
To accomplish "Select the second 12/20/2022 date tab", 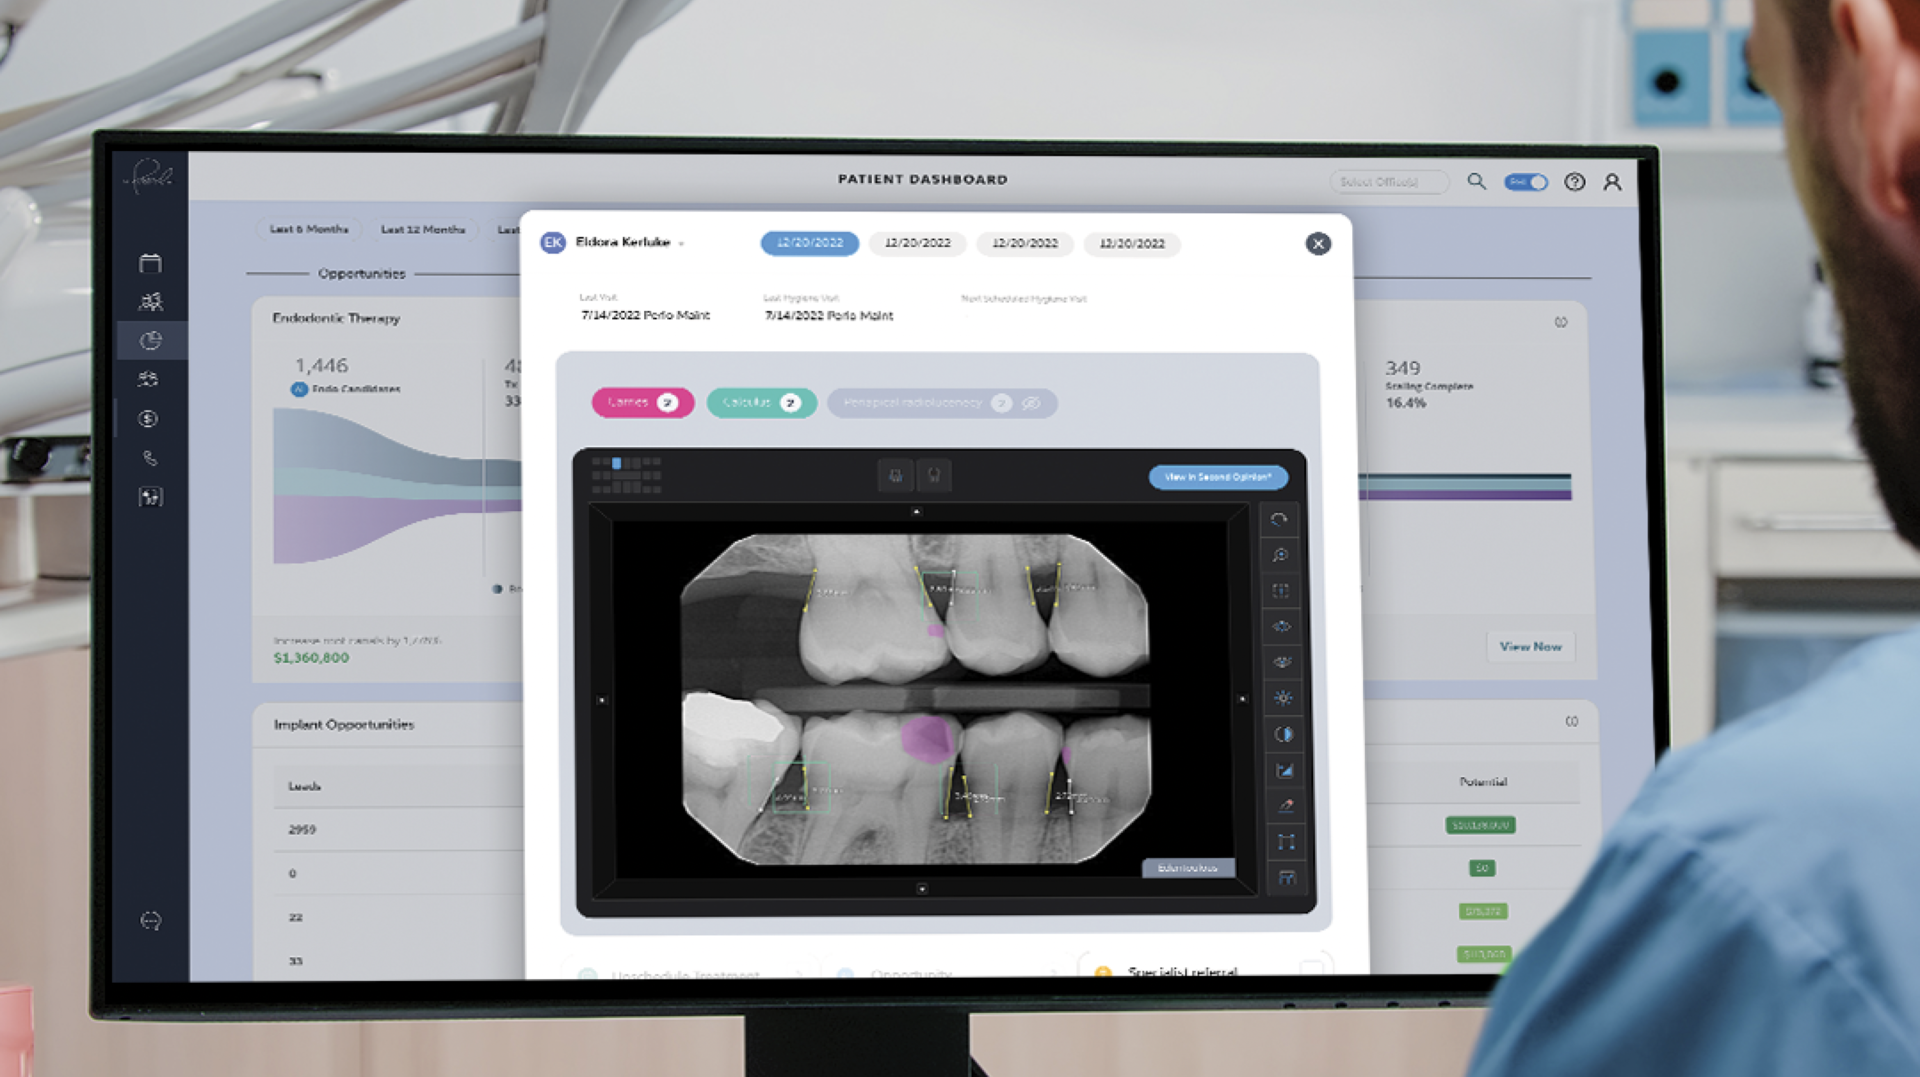I will pyautogui.click(x=916, y=243).
